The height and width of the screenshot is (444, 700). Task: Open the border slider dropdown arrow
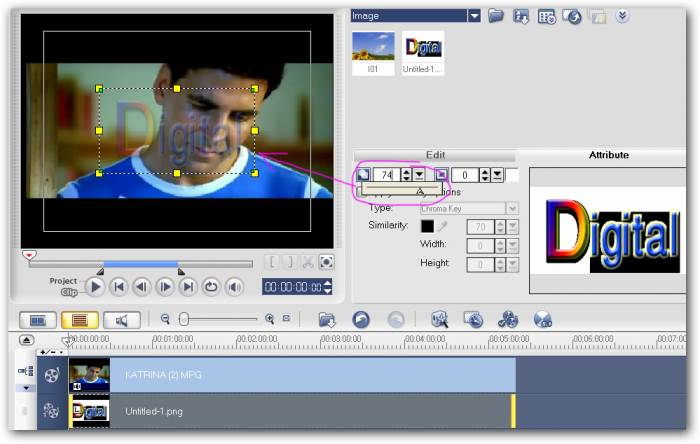(x=497, y=175)
